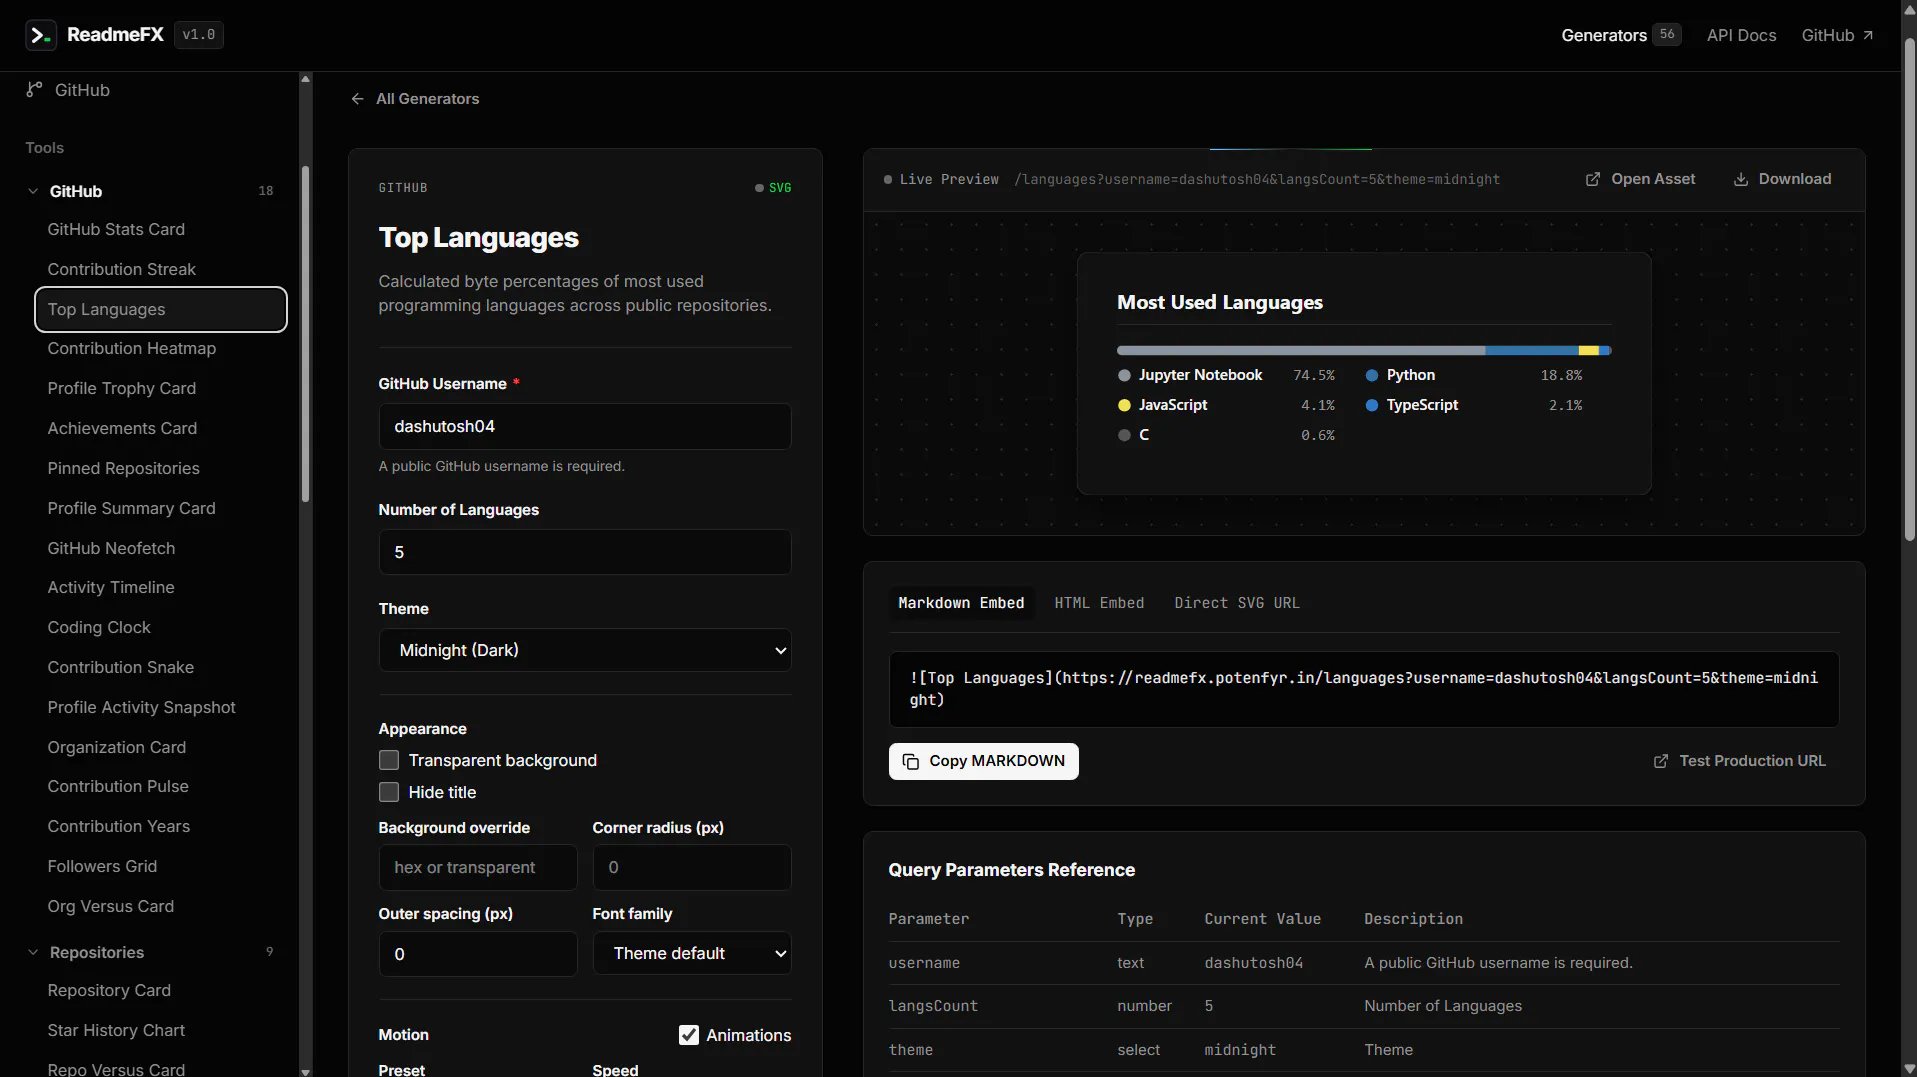
Task: Collapse the Repositories sidebar section
Action: pyautogui.click(x=33, y=952)
